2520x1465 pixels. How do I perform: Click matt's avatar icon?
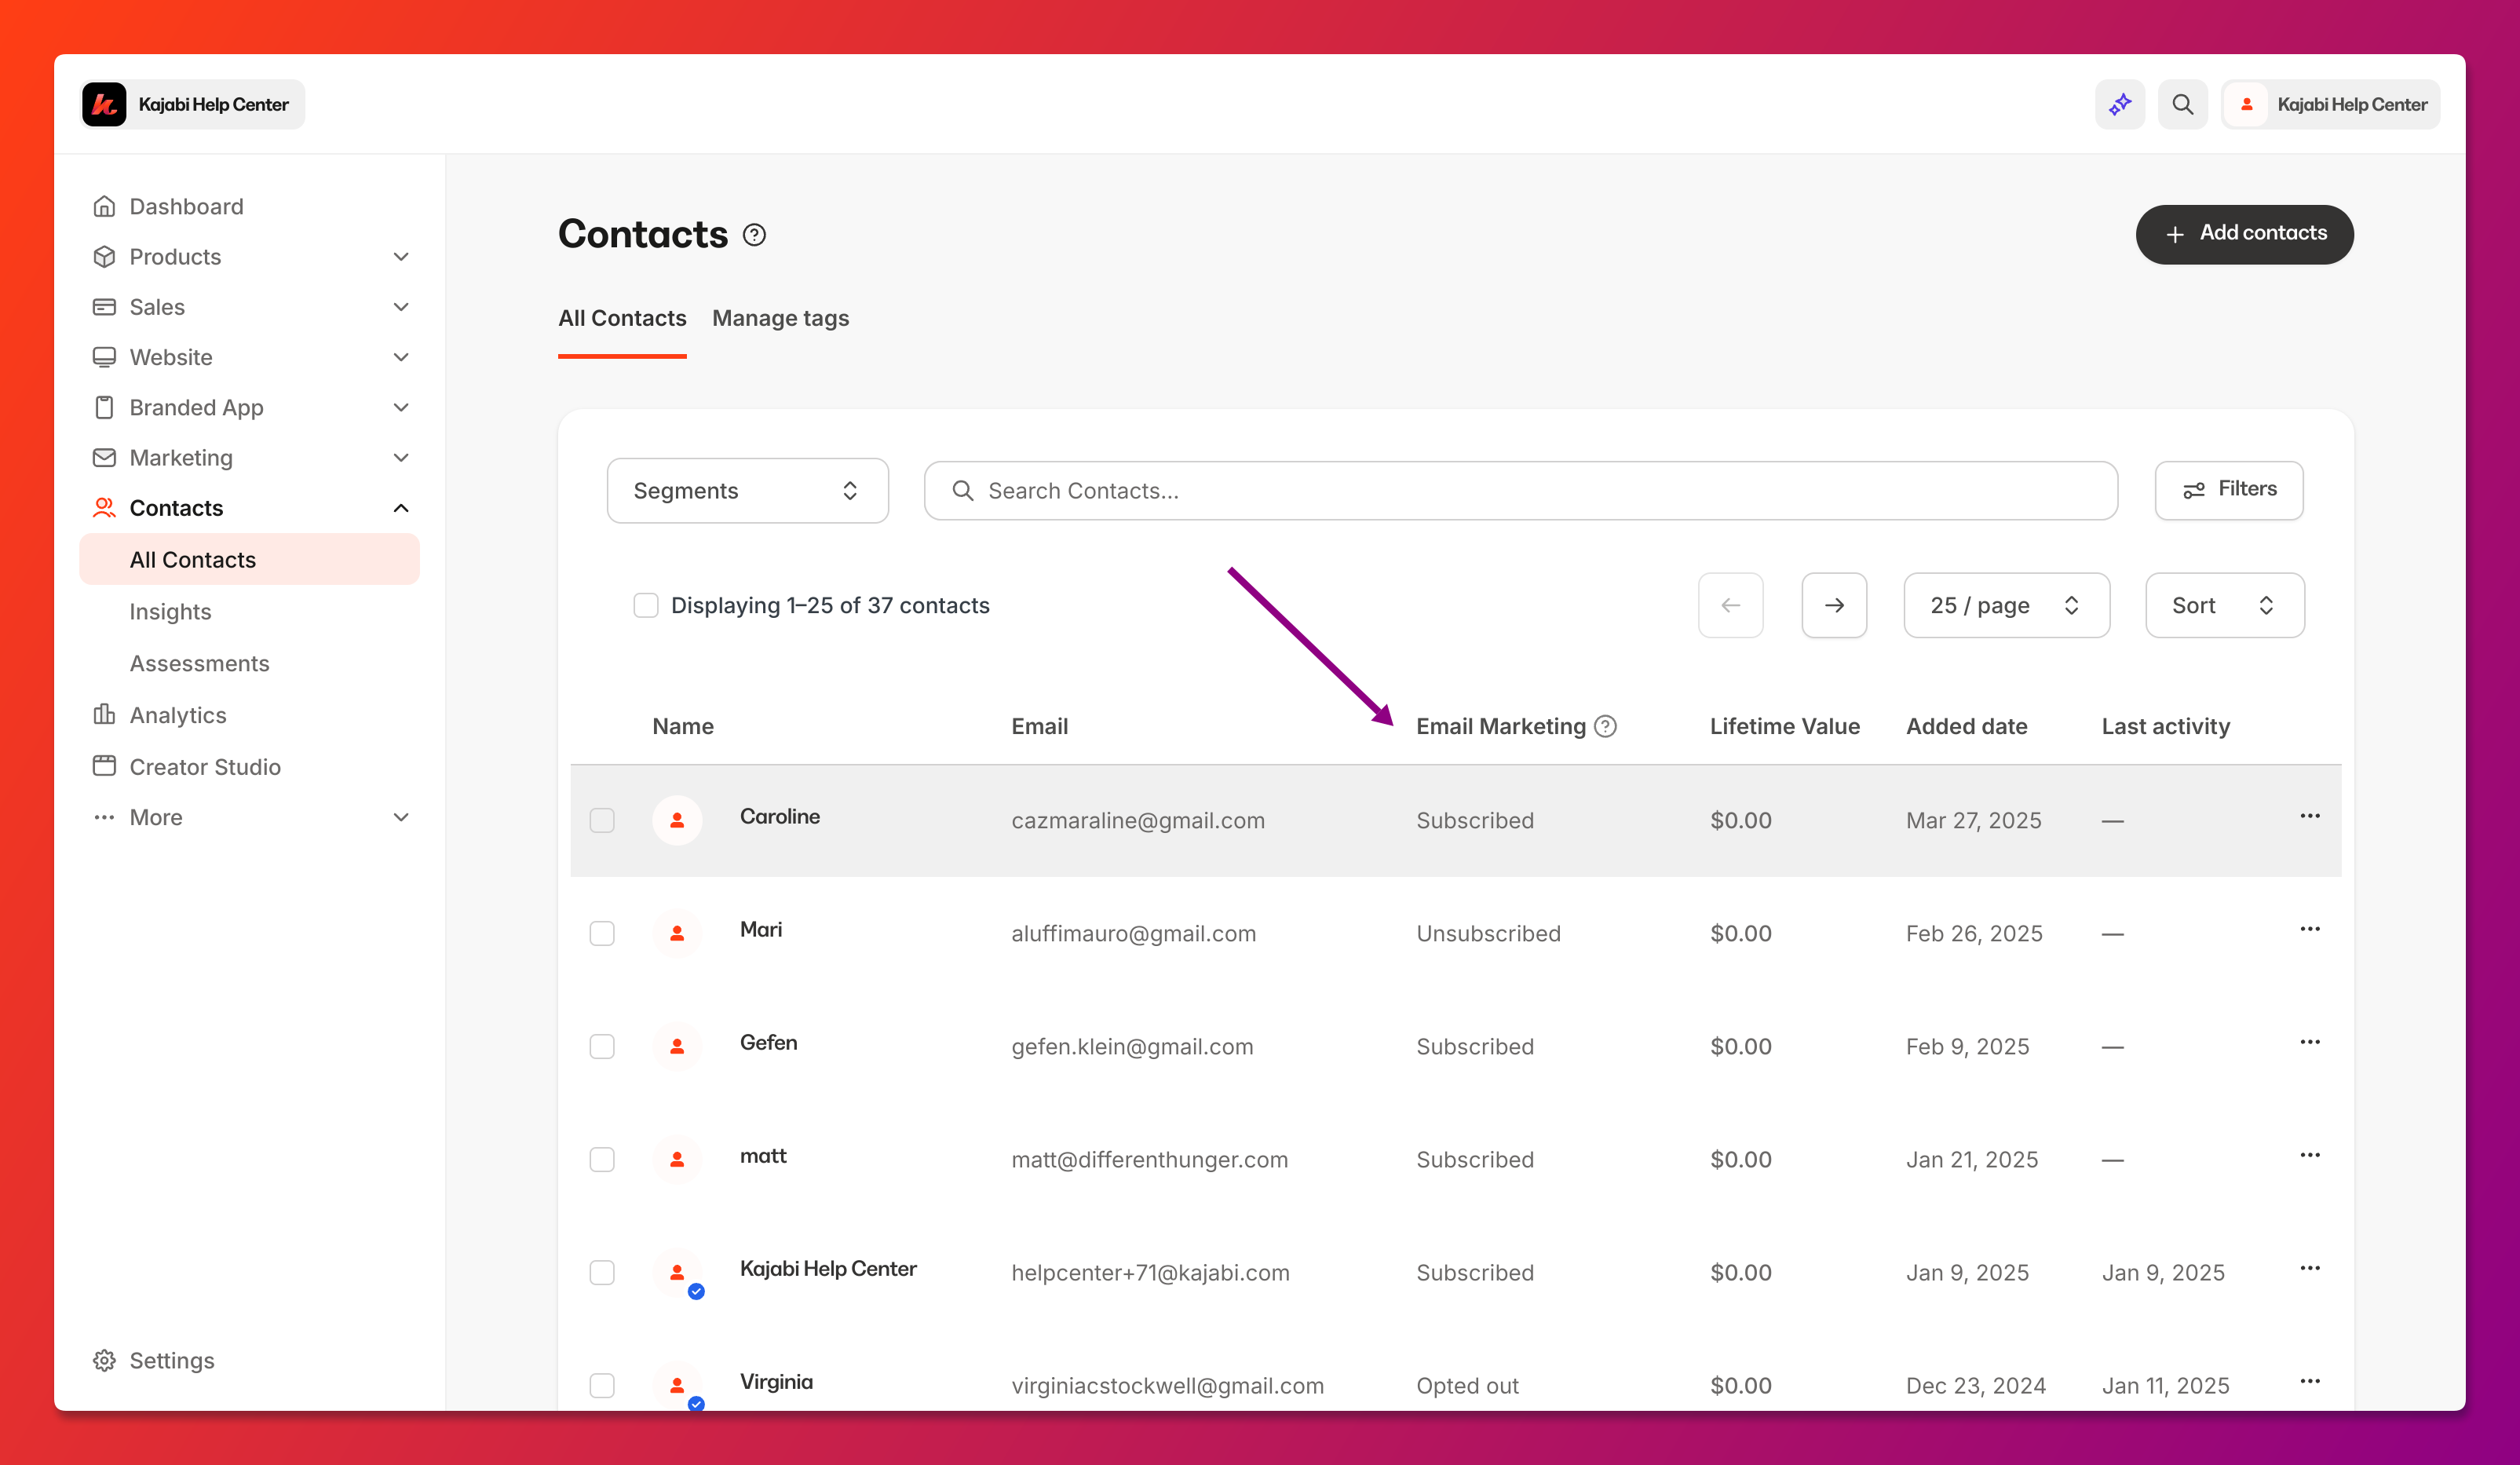tap(677, 1159)
